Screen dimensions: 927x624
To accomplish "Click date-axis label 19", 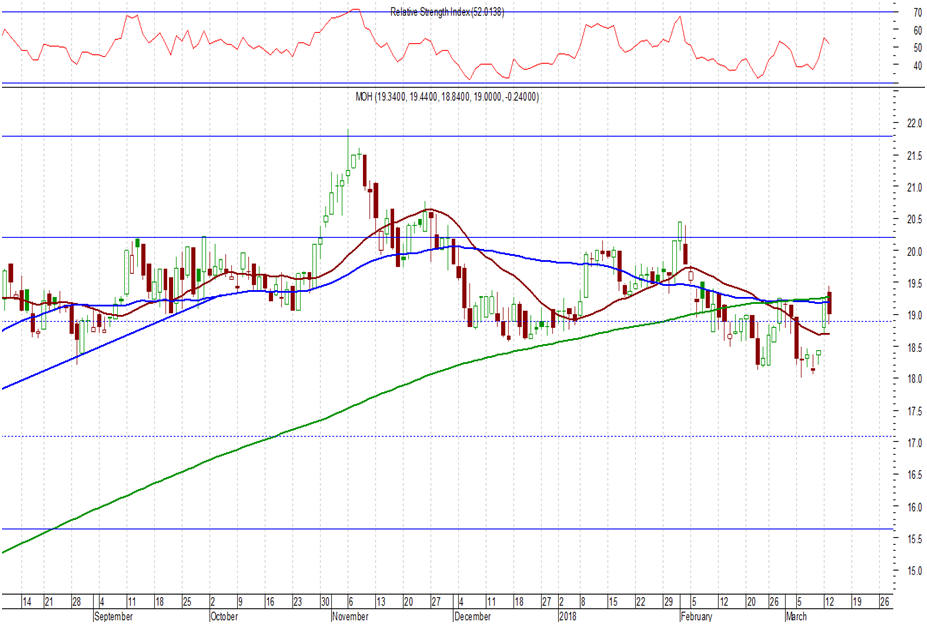I will coord(857,602).
